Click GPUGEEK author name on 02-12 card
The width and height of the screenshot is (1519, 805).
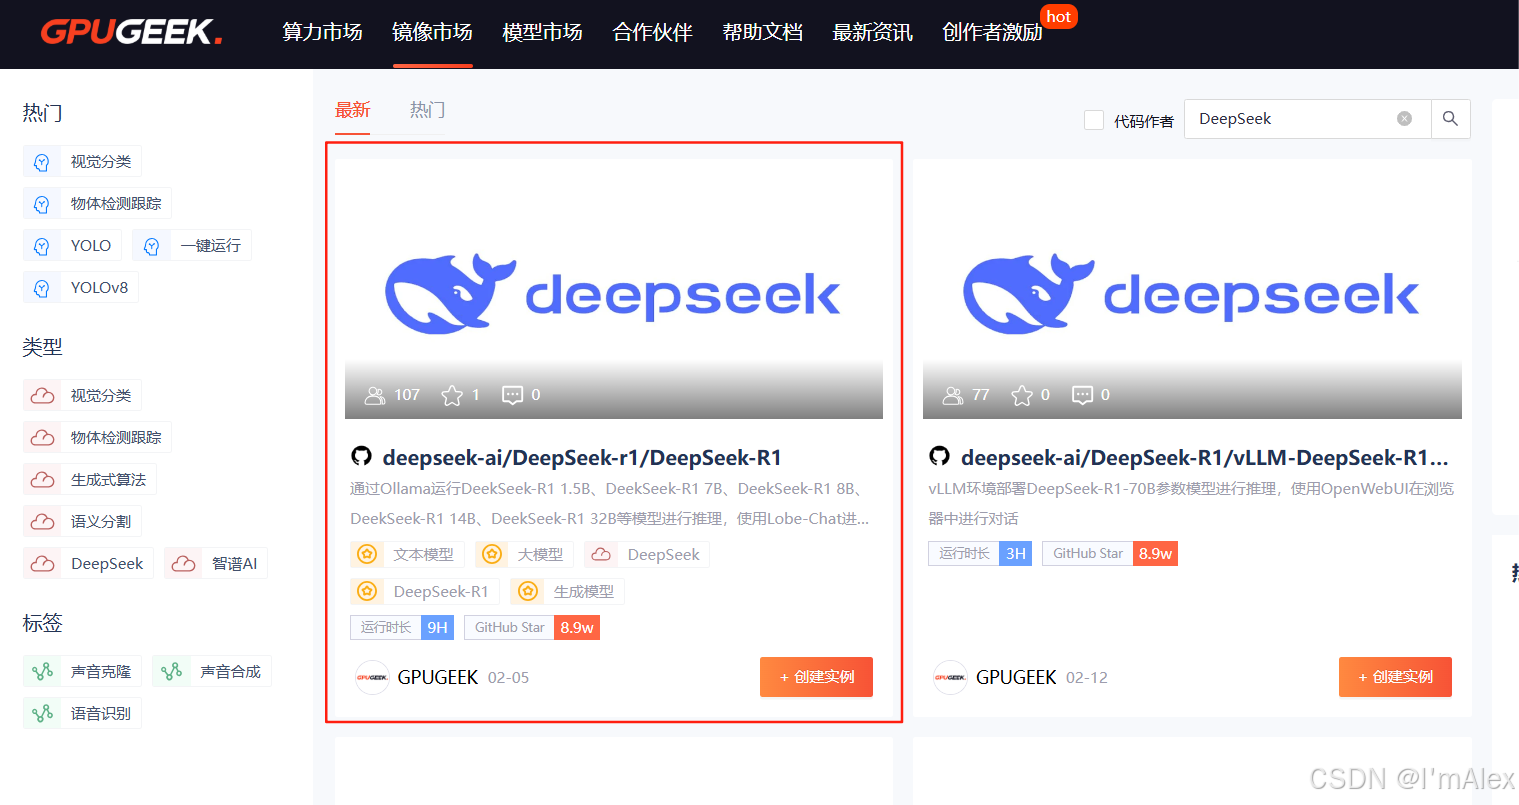click(x=1016, y=677)
